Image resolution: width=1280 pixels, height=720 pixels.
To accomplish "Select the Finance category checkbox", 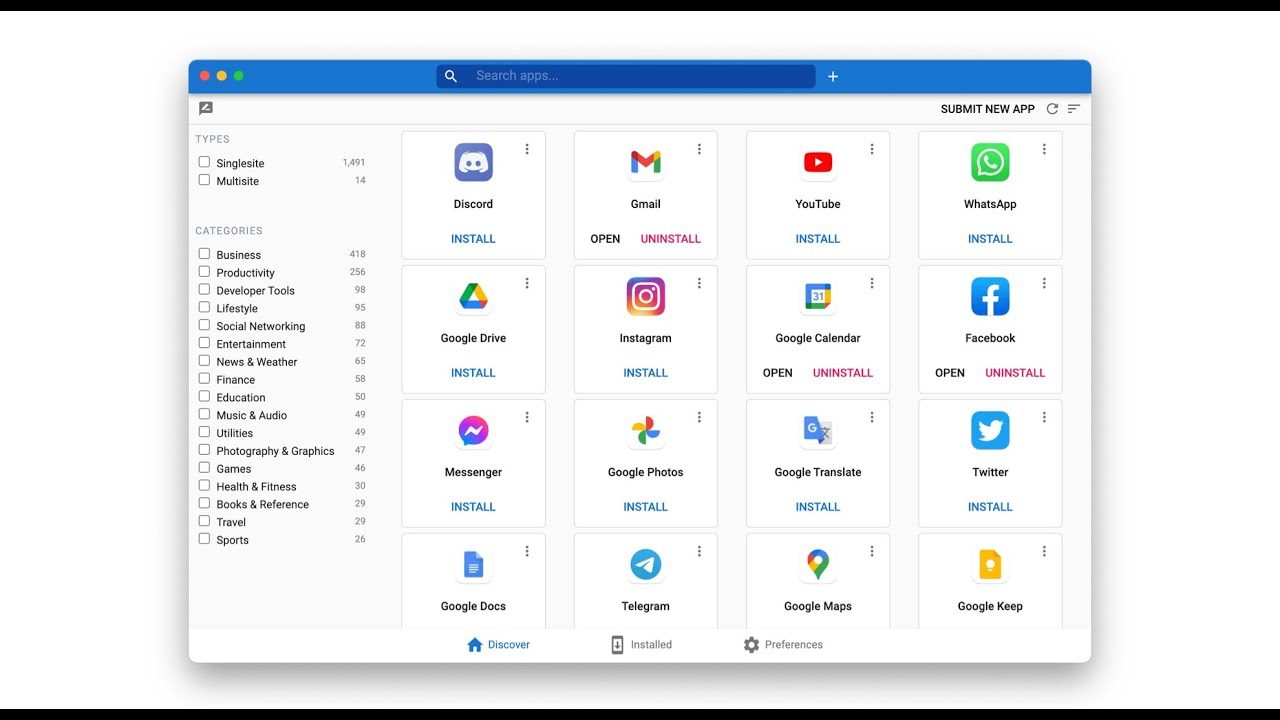I will 204,379.
